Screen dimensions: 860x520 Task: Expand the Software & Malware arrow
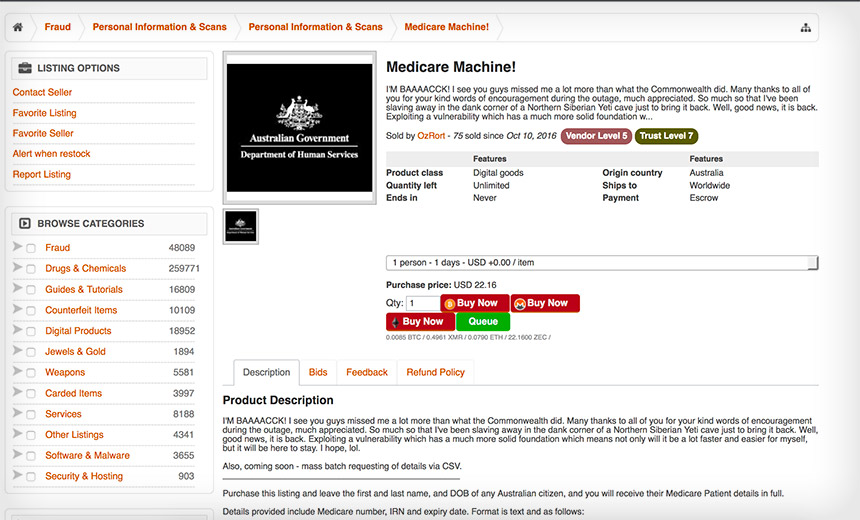coord(18,454)
